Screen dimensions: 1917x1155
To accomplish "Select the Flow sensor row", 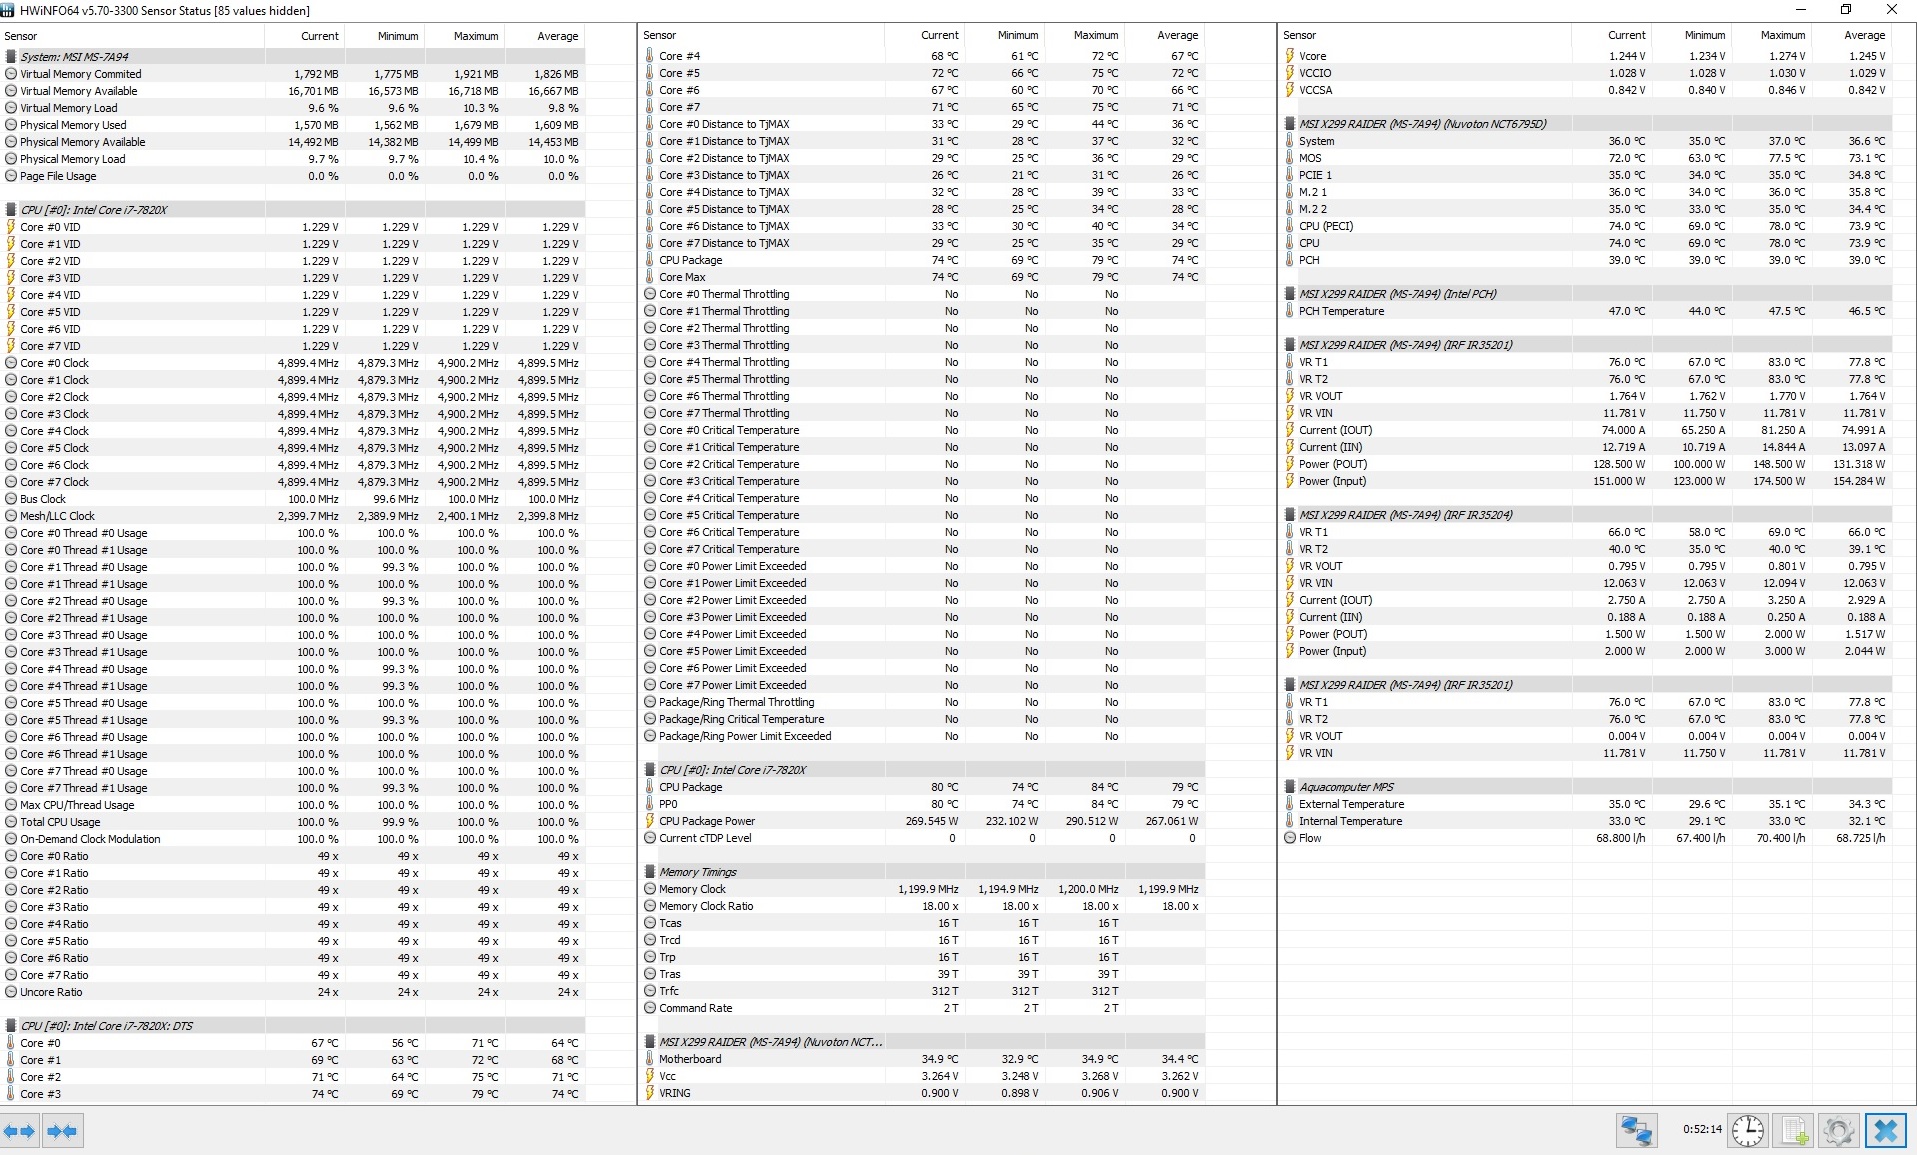I will [1587, 838].
